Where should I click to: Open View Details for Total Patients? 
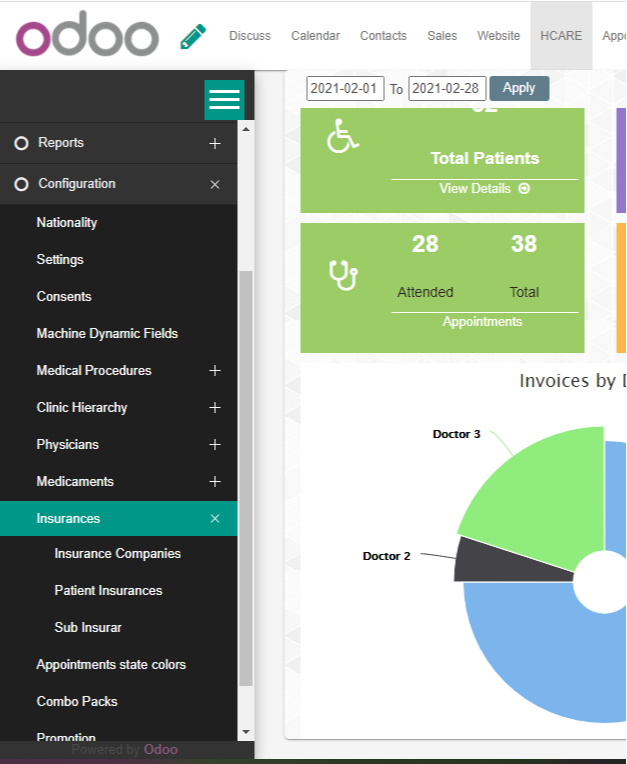tap(484, 189)
